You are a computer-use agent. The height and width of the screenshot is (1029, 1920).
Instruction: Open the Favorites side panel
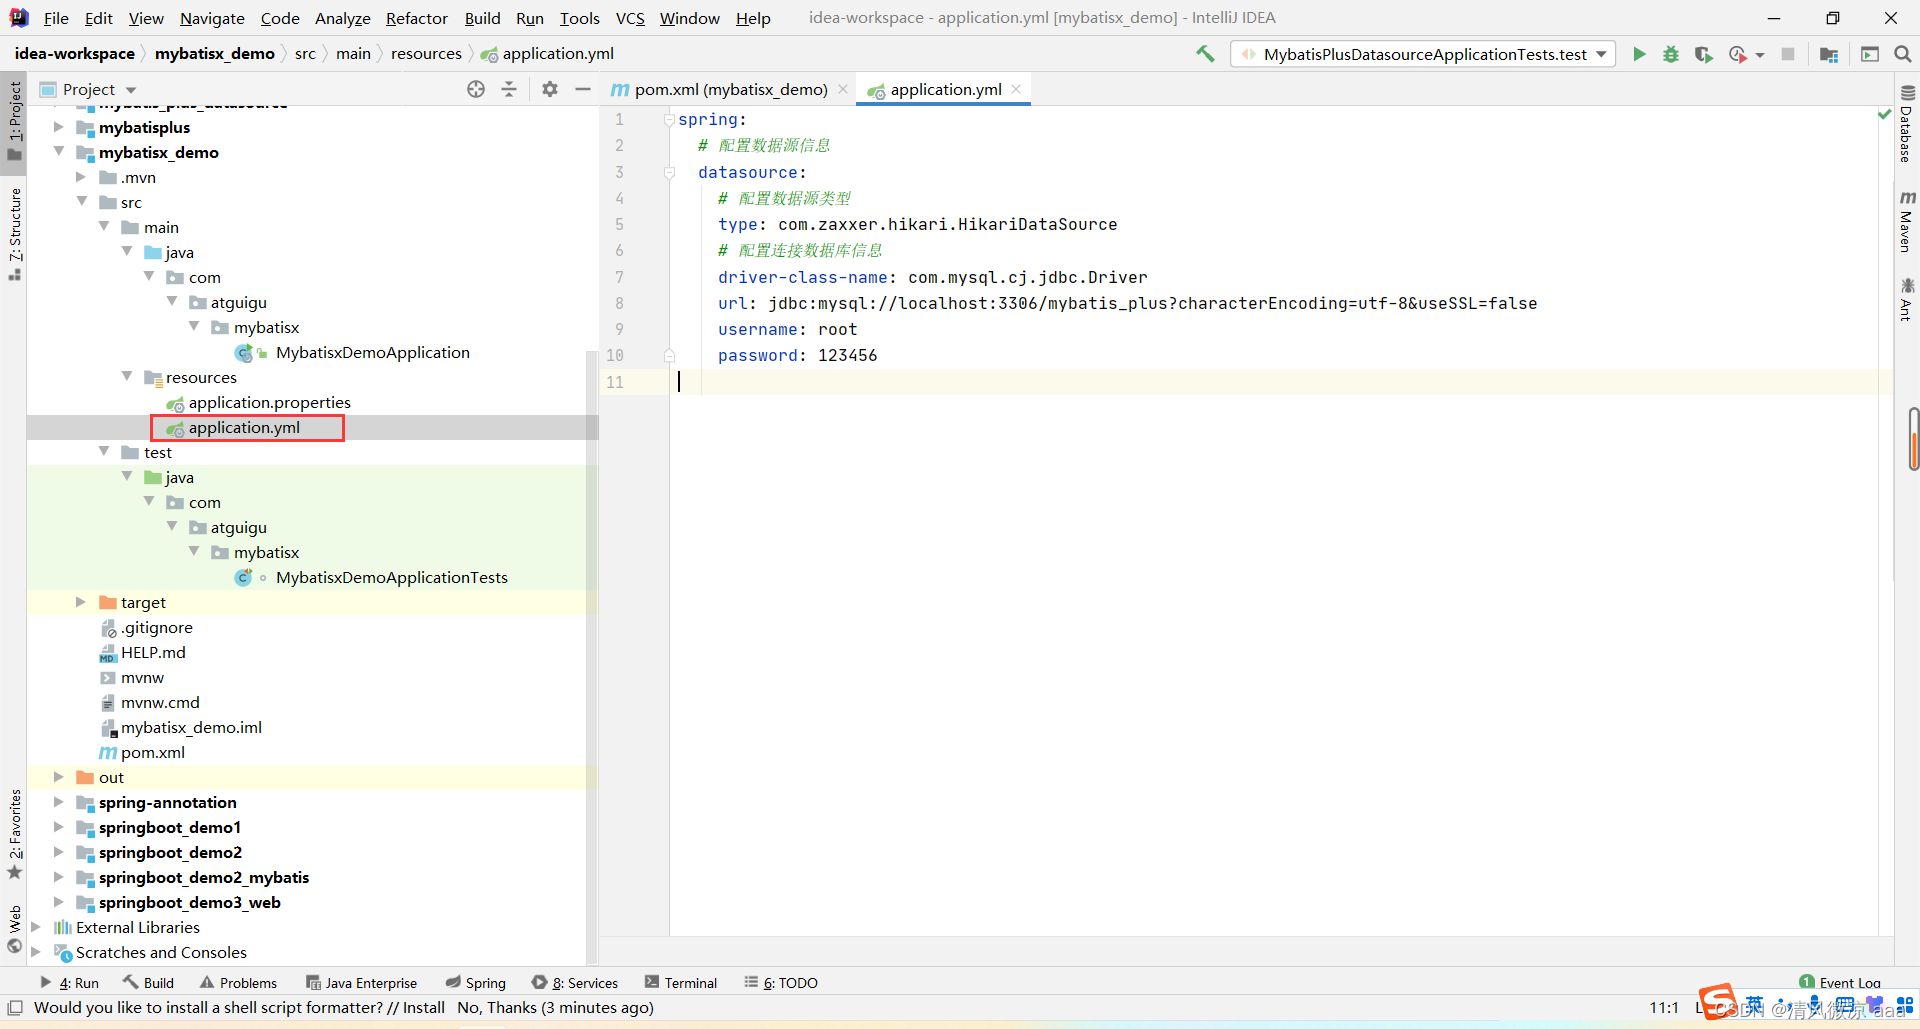click(14, 835)
